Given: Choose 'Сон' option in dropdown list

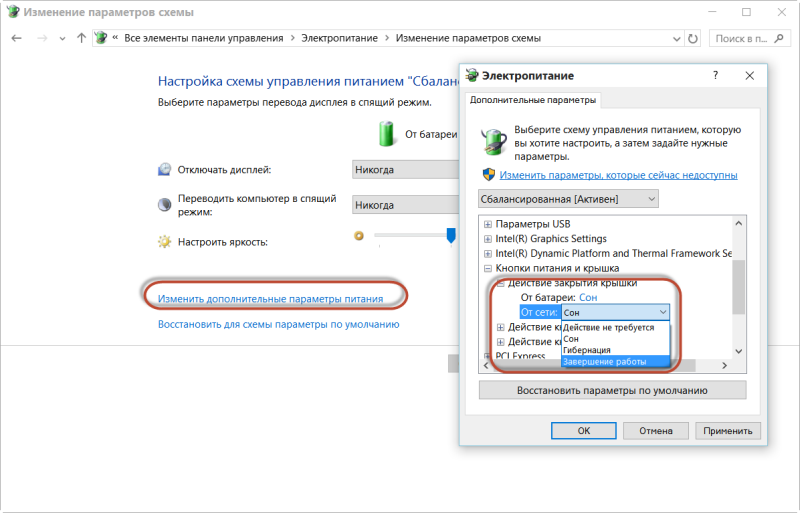Looking at the screenshot, I should tap(615, 339).
